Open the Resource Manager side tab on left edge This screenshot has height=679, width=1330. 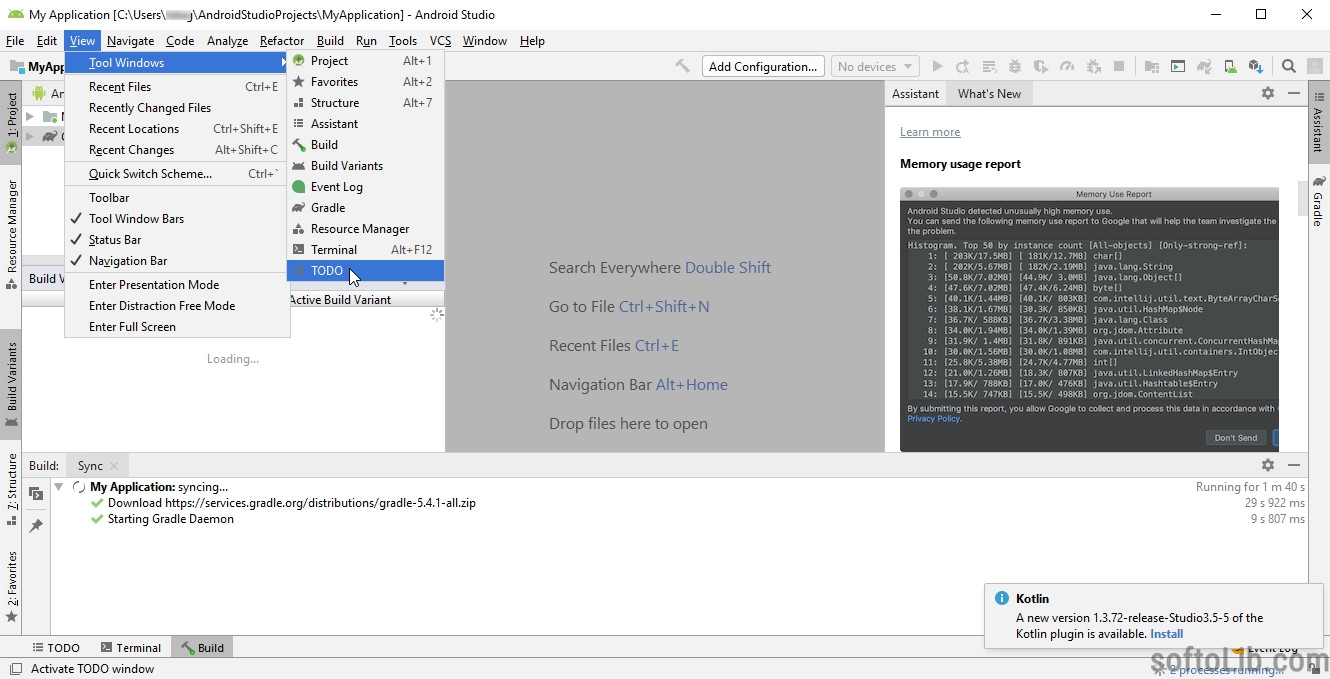(x=11, y=234)
